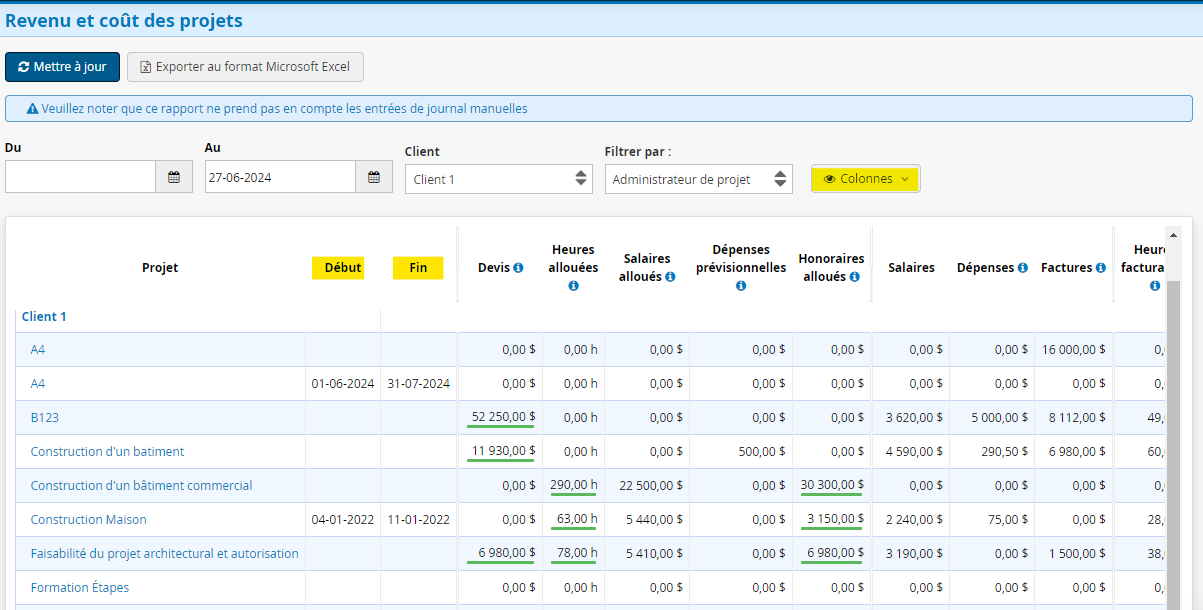Open the Colonnes visibility dropdown
This screenshot has height=610, width=1203.
(866, 179)
